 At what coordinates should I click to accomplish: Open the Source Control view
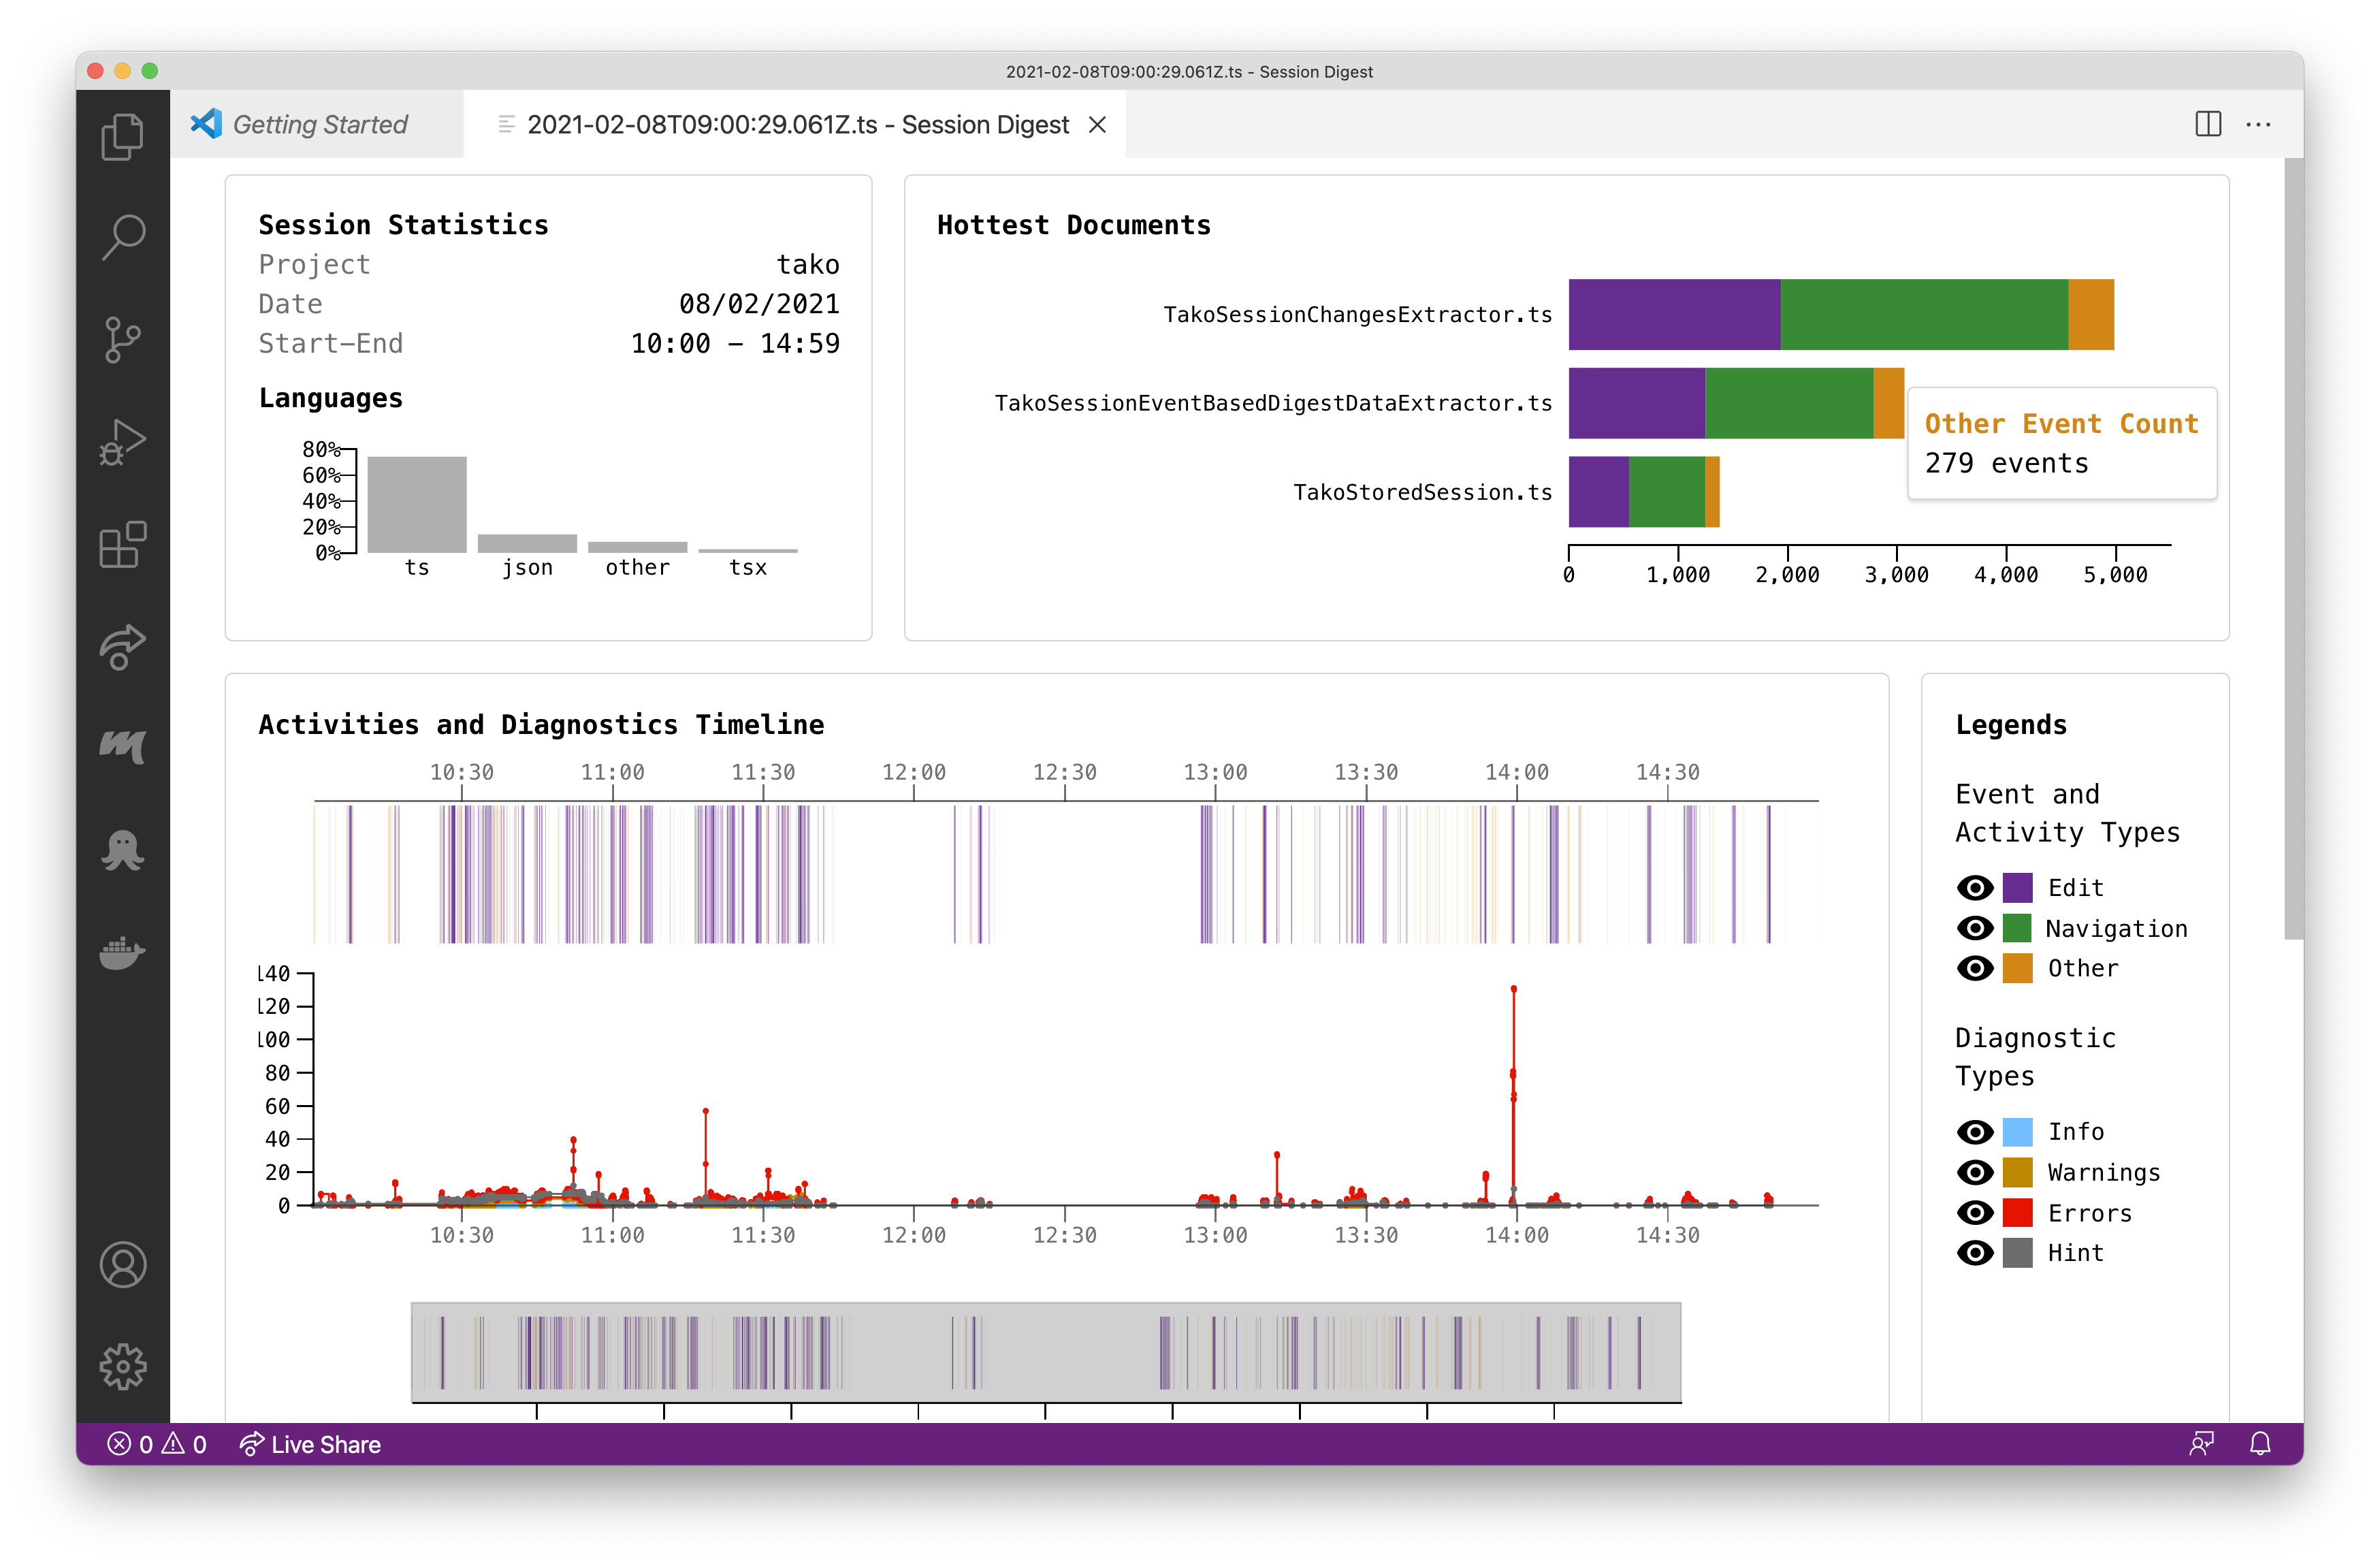tap(122, 340)
